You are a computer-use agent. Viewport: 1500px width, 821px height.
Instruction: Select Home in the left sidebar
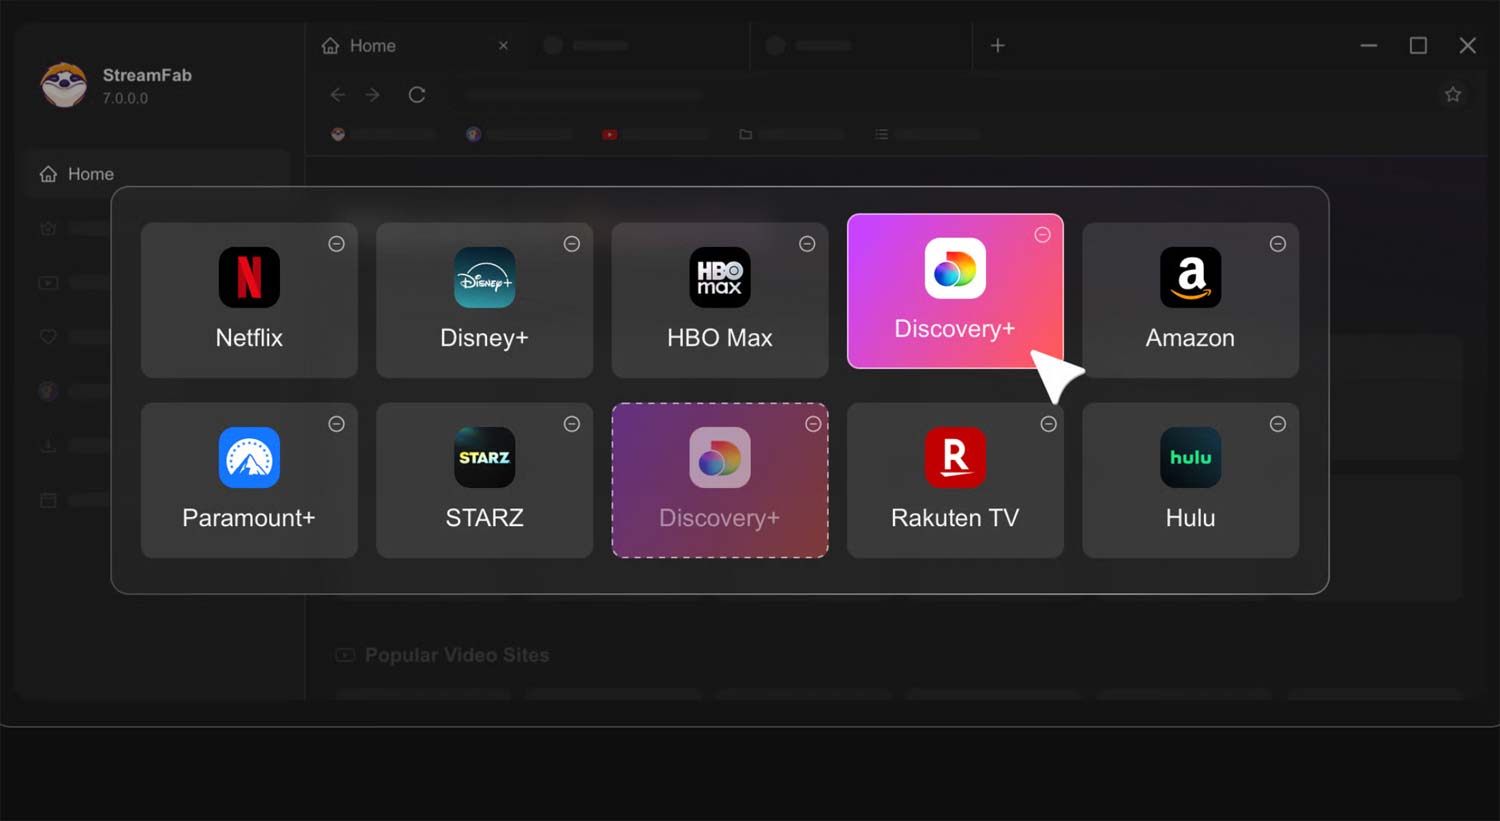(90, 174)
